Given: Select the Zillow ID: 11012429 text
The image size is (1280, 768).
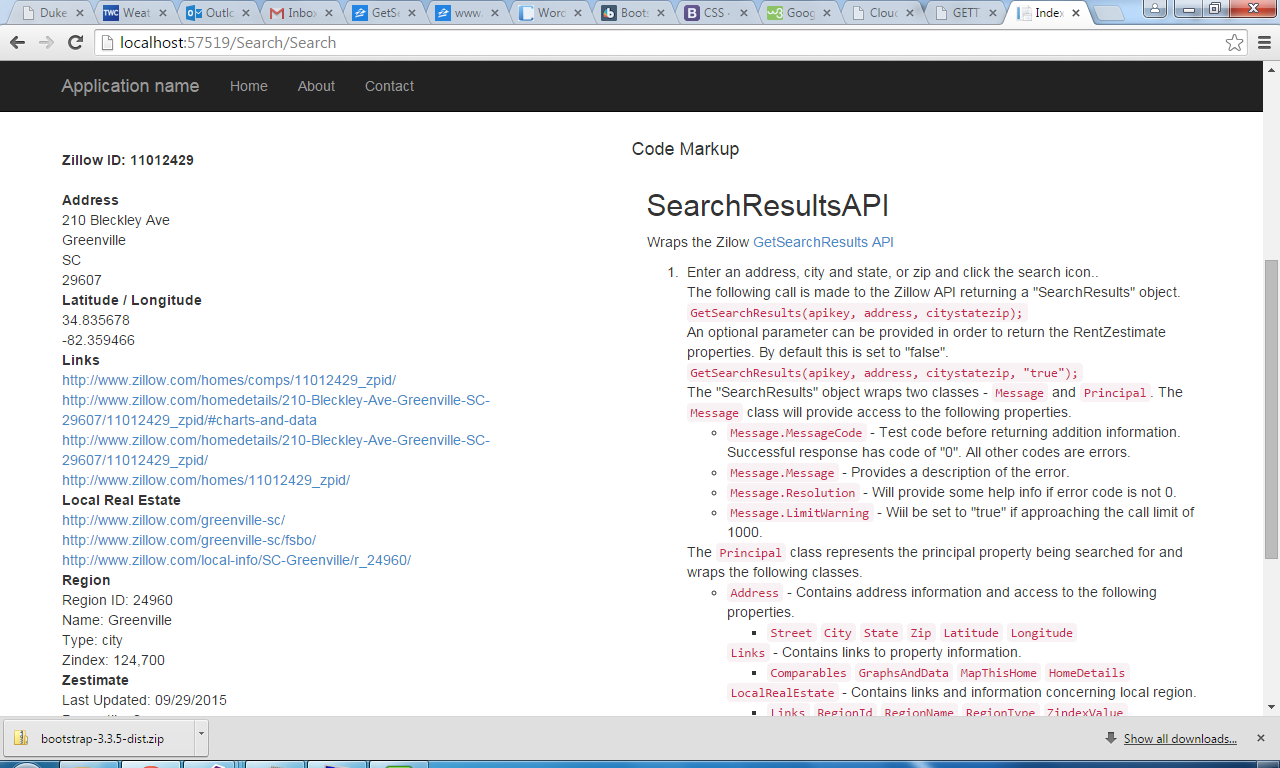Looking at the screenshot, I should 128,160.
